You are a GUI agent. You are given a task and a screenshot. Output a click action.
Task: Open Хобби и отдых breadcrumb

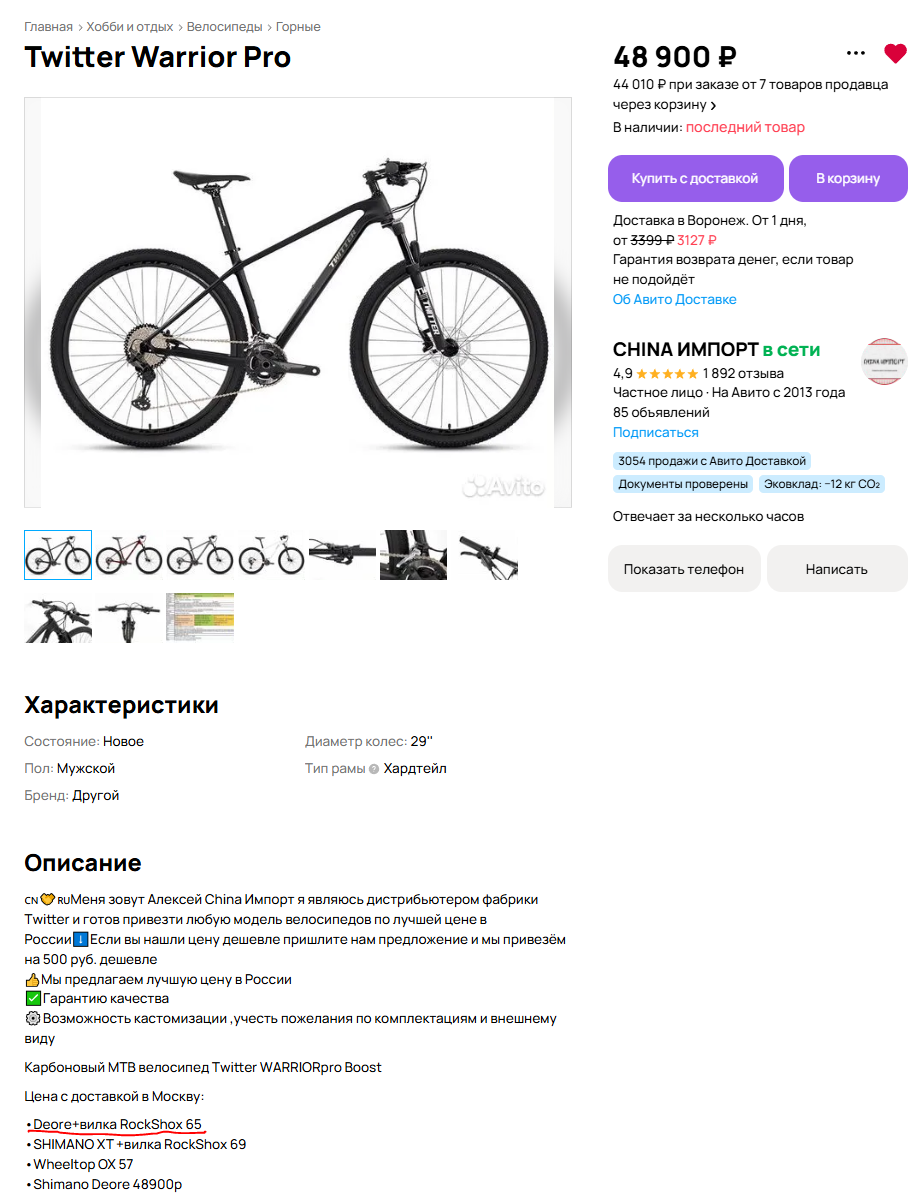(130, 27)
